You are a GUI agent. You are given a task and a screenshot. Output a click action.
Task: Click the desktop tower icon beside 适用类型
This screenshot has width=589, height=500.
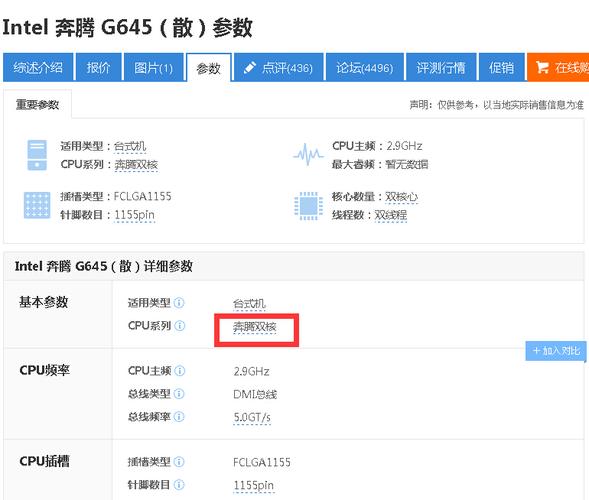[37, 155]
